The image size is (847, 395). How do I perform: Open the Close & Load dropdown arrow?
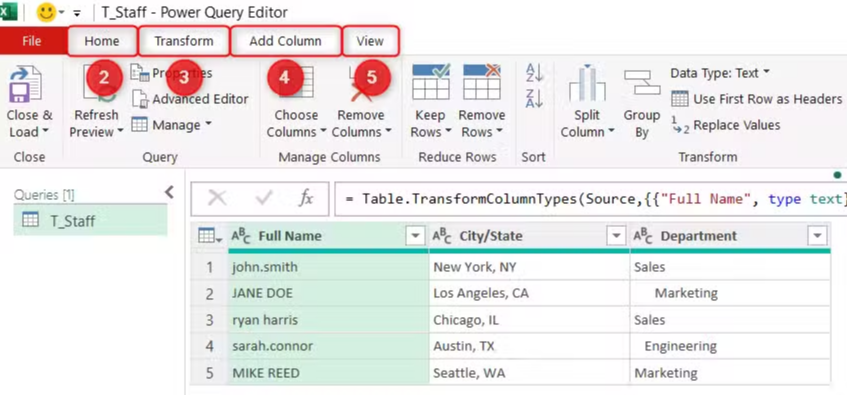point(45,132)
